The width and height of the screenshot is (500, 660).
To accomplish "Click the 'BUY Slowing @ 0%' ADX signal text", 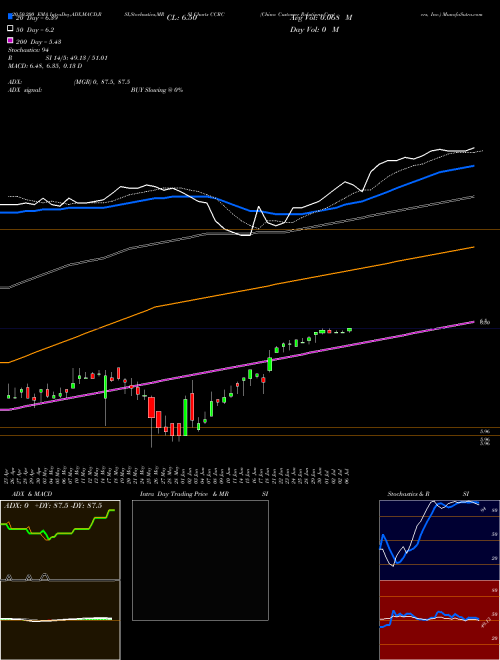I will [x=157, y=90].
